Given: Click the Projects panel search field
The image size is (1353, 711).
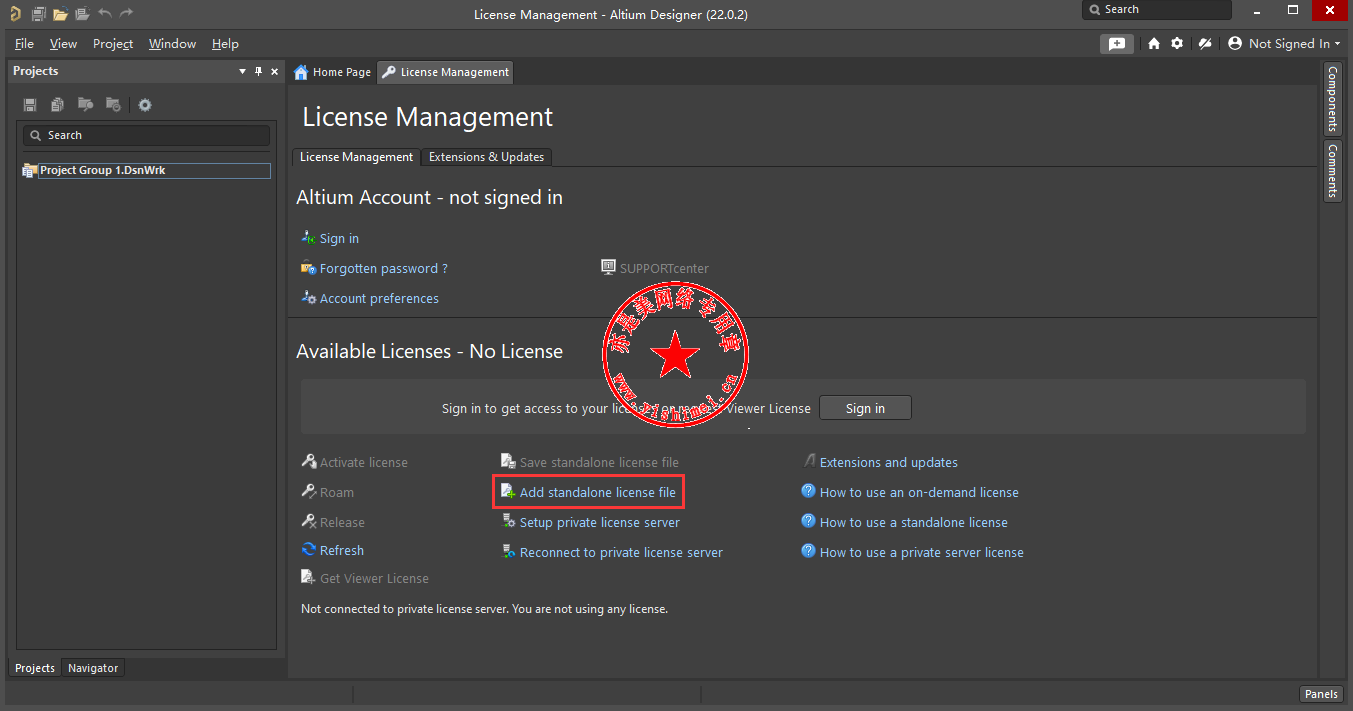Looking at the screenshot, I should pyautogui.click(x=146, y=135).
